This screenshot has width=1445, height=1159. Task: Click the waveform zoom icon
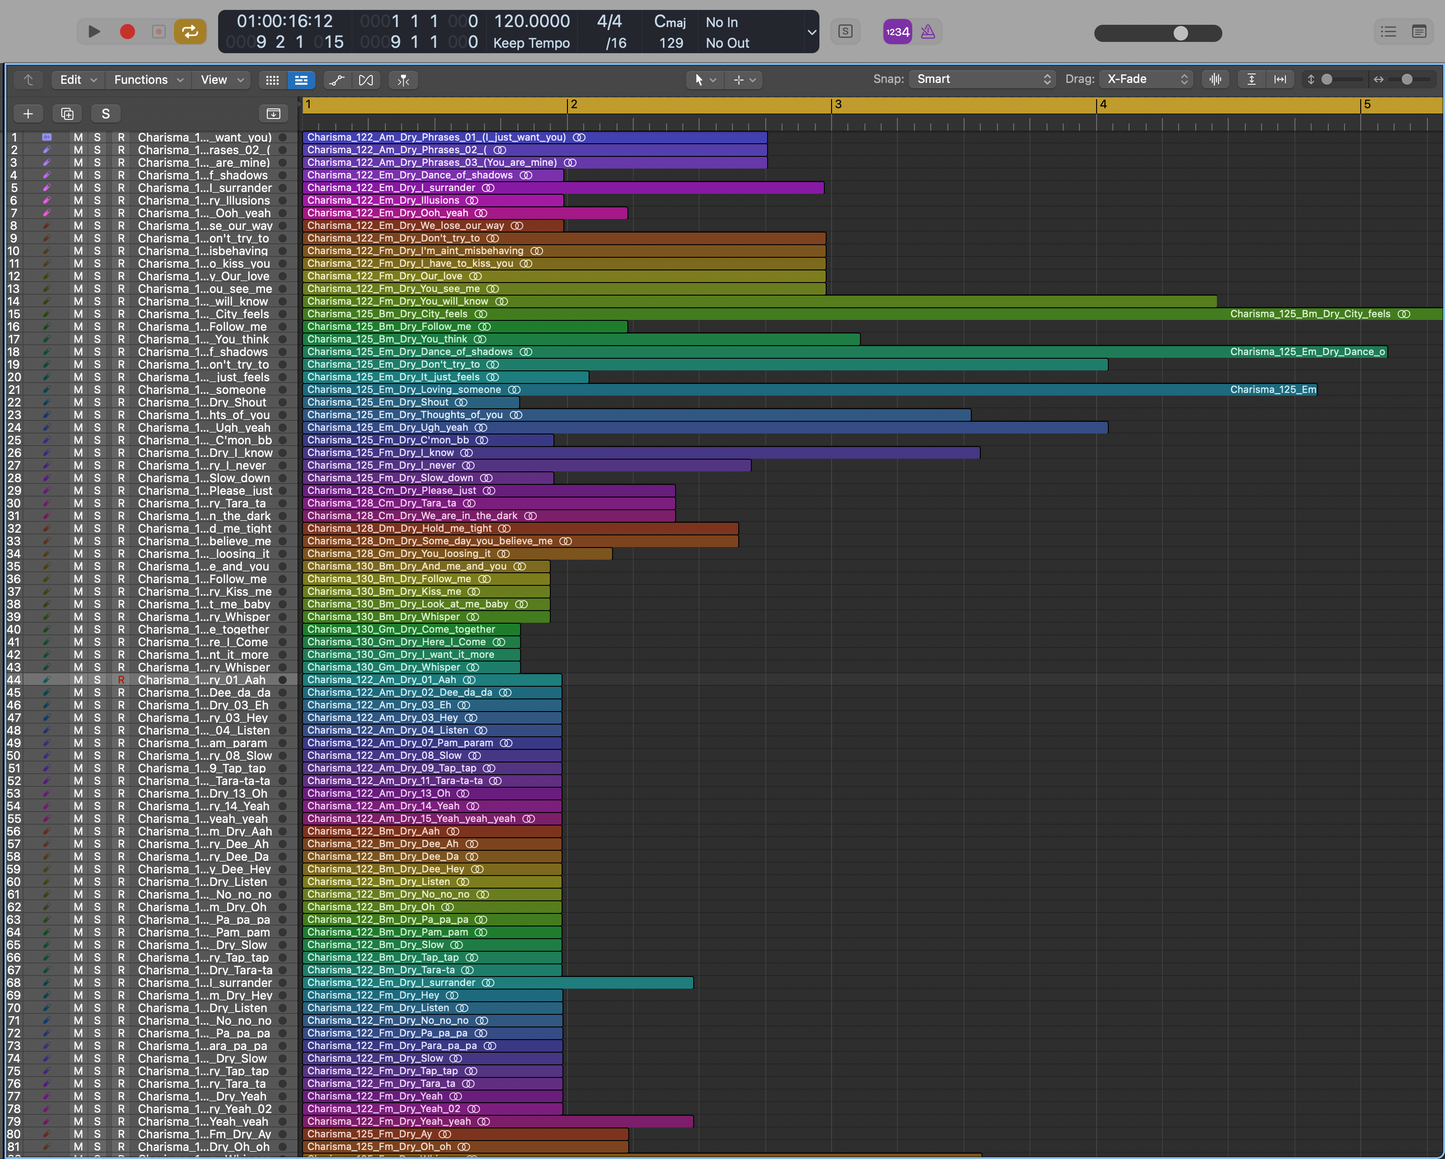(1215, 79)
